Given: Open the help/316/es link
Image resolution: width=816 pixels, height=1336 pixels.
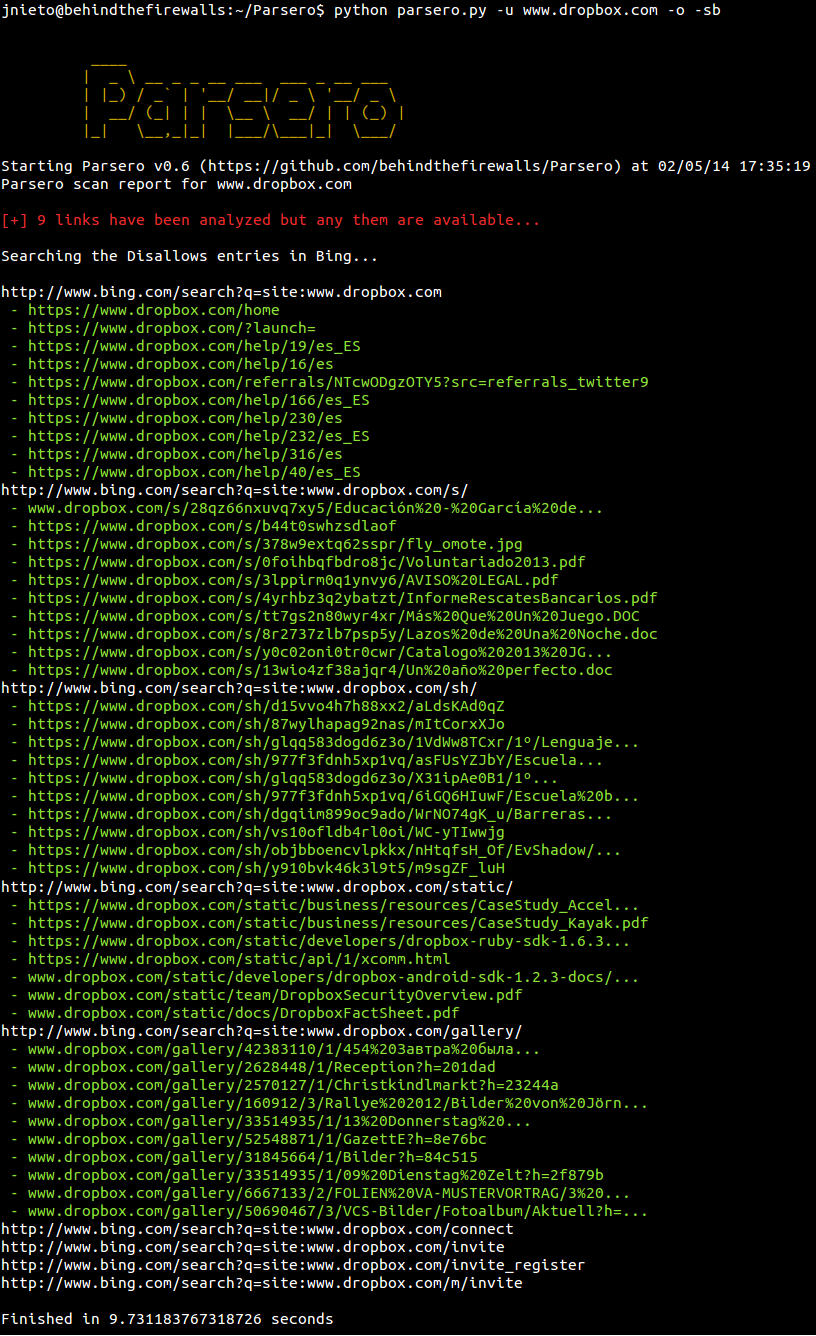Looking at the screenshot, I should pyautogui.click(x=185, y=454).
